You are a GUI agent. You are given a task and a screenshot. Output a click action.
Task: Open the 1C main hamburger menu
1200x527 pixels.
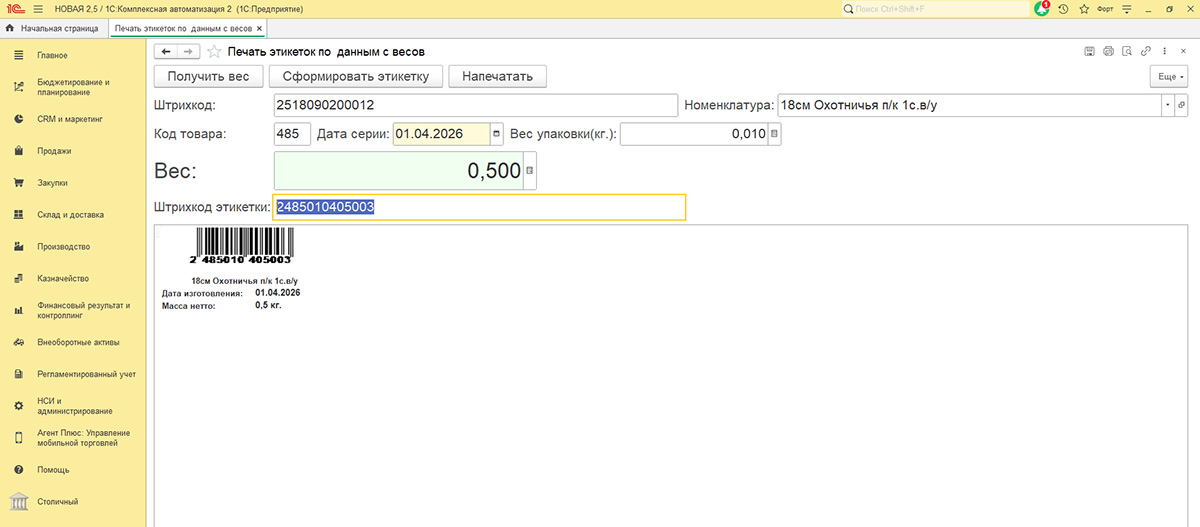point(38,9)
